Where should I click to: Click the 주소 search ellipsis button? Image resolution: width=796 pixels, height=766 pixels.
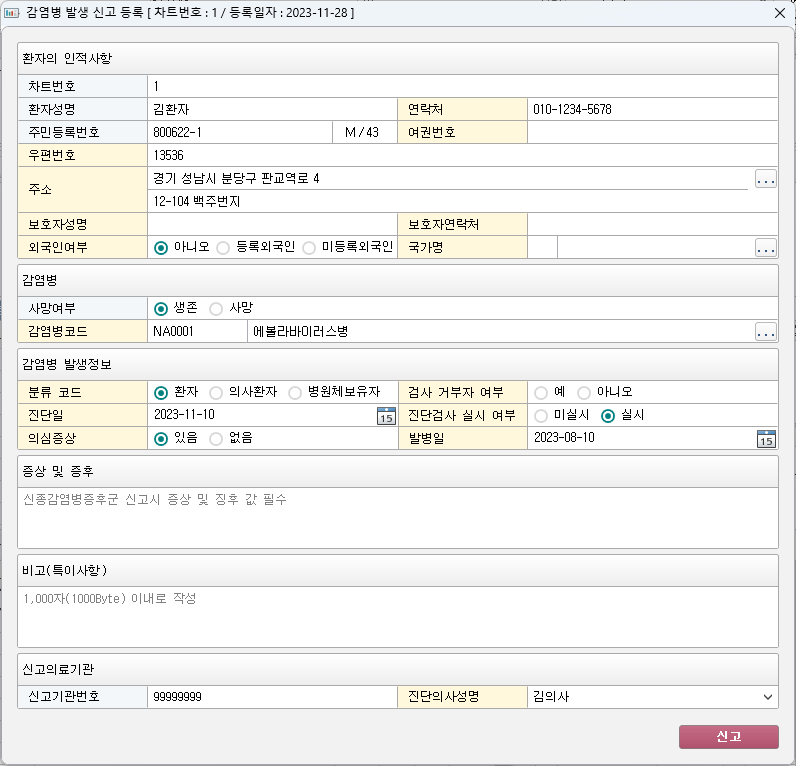(766, 180)
